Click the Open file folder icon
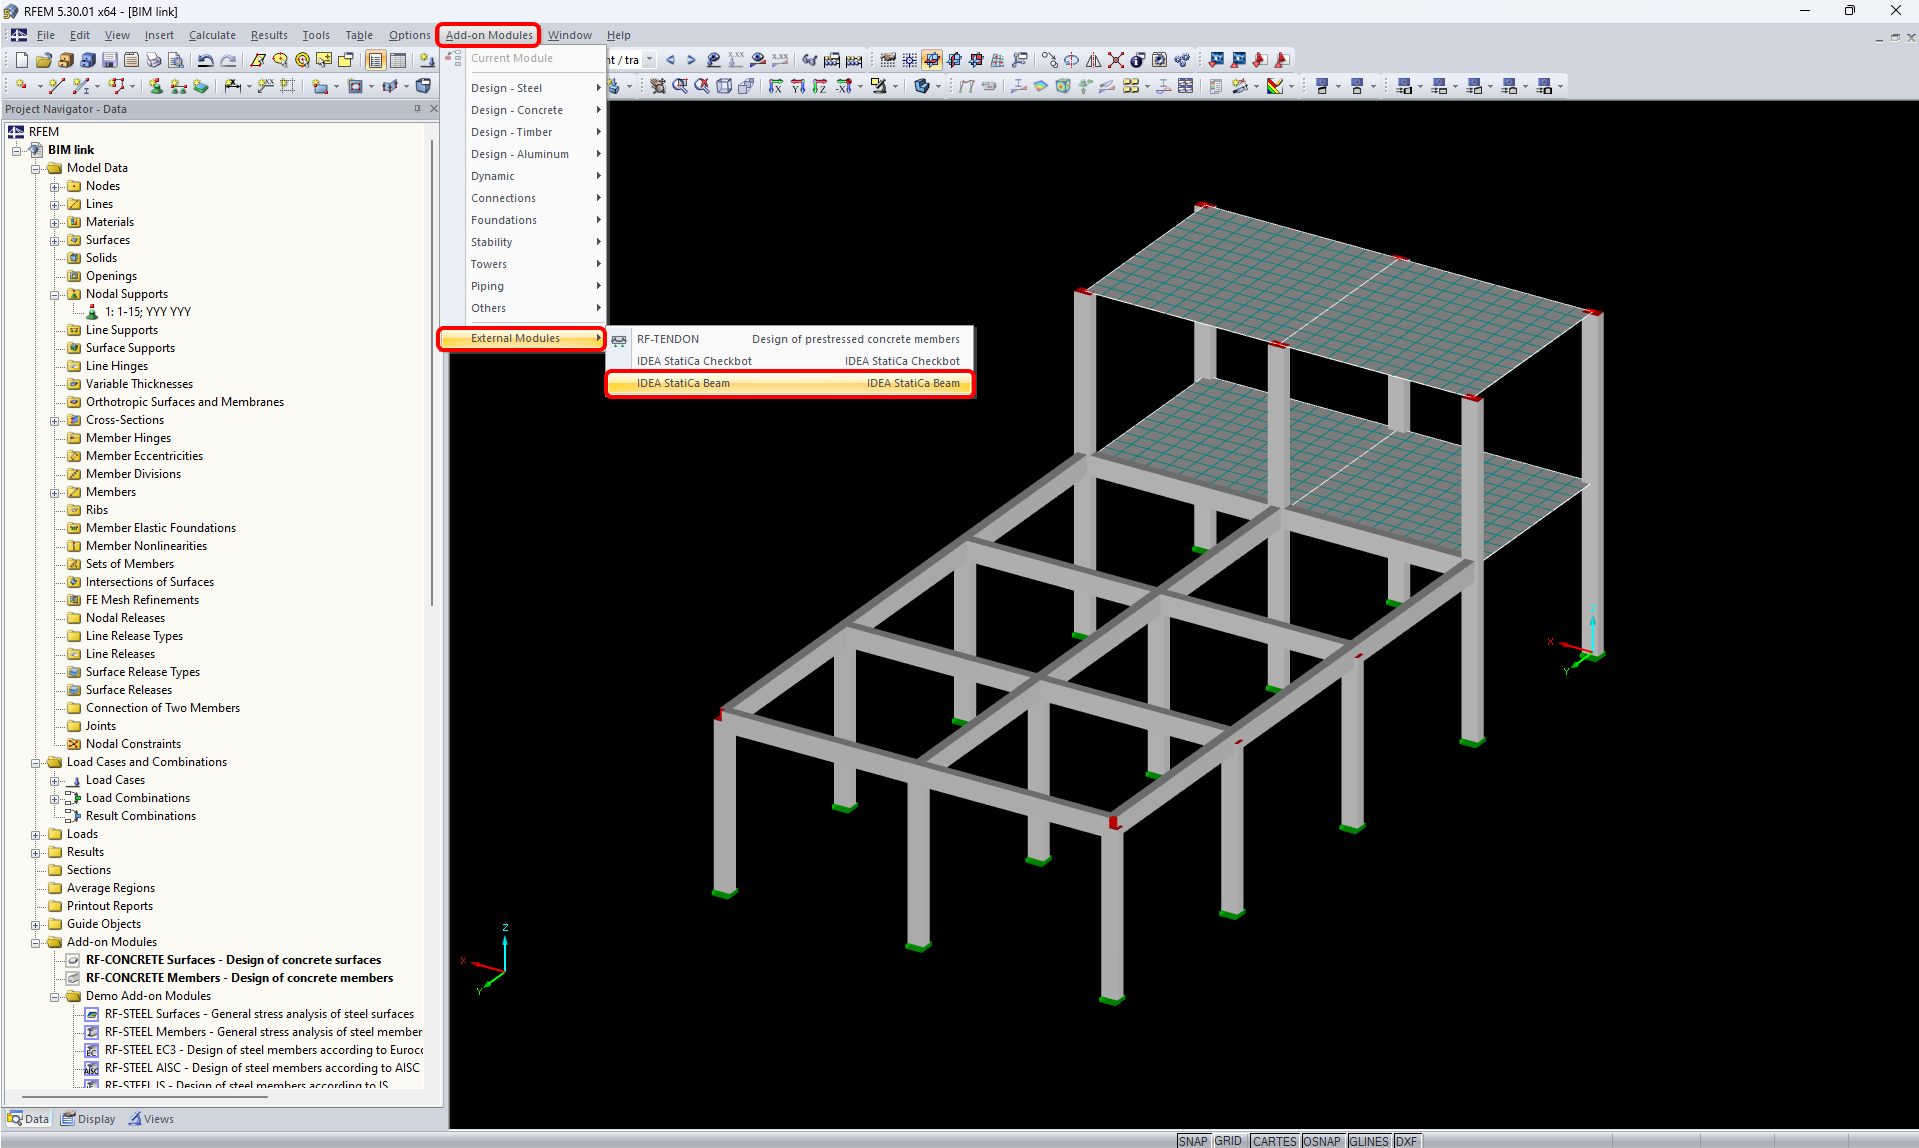 click(43, 60)
